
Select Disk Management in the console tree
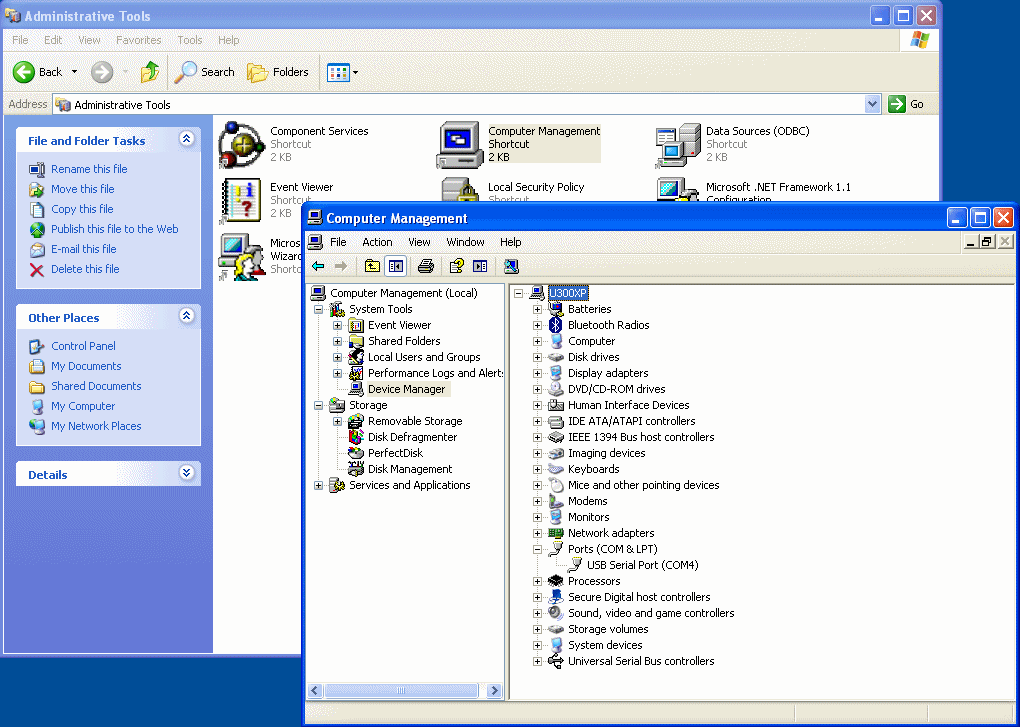click(410, 469)
